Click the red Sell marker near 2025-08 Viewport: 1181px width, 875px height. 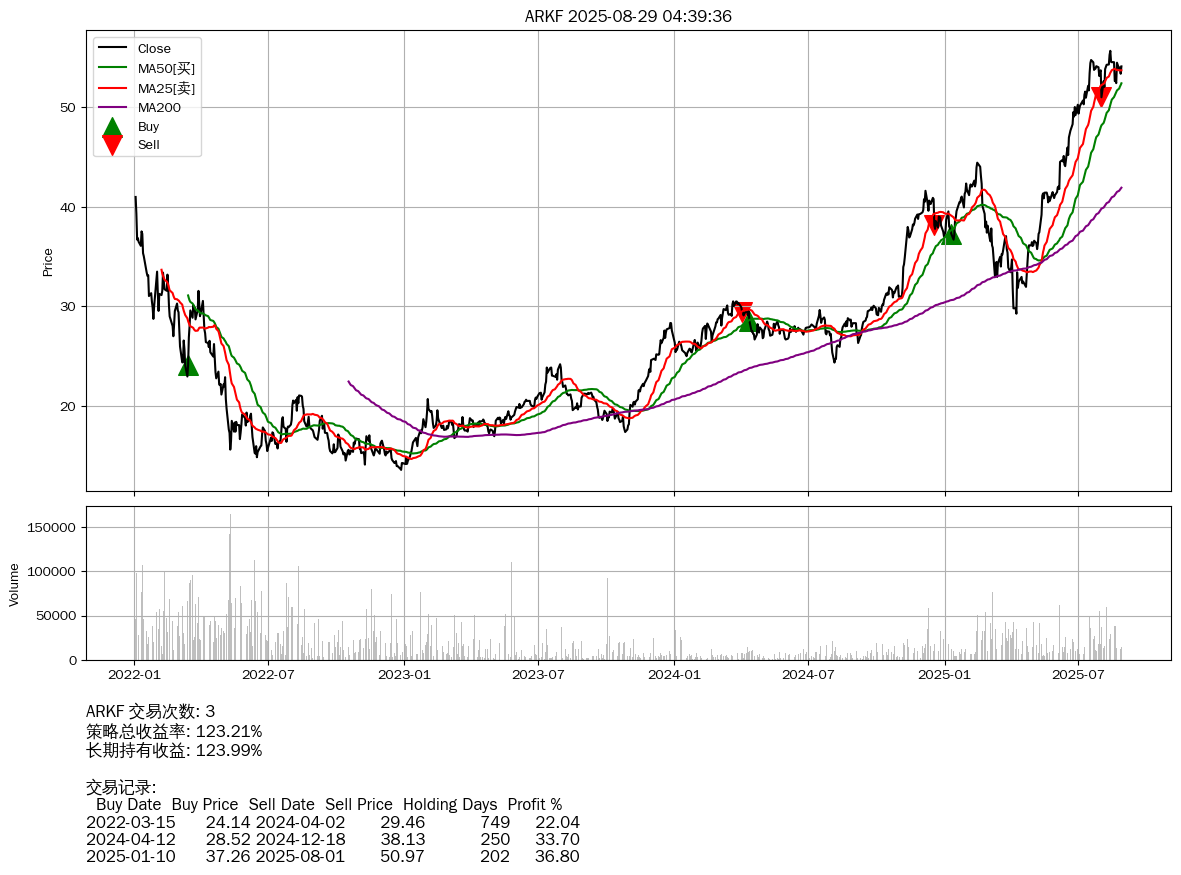coord(1101,96)
